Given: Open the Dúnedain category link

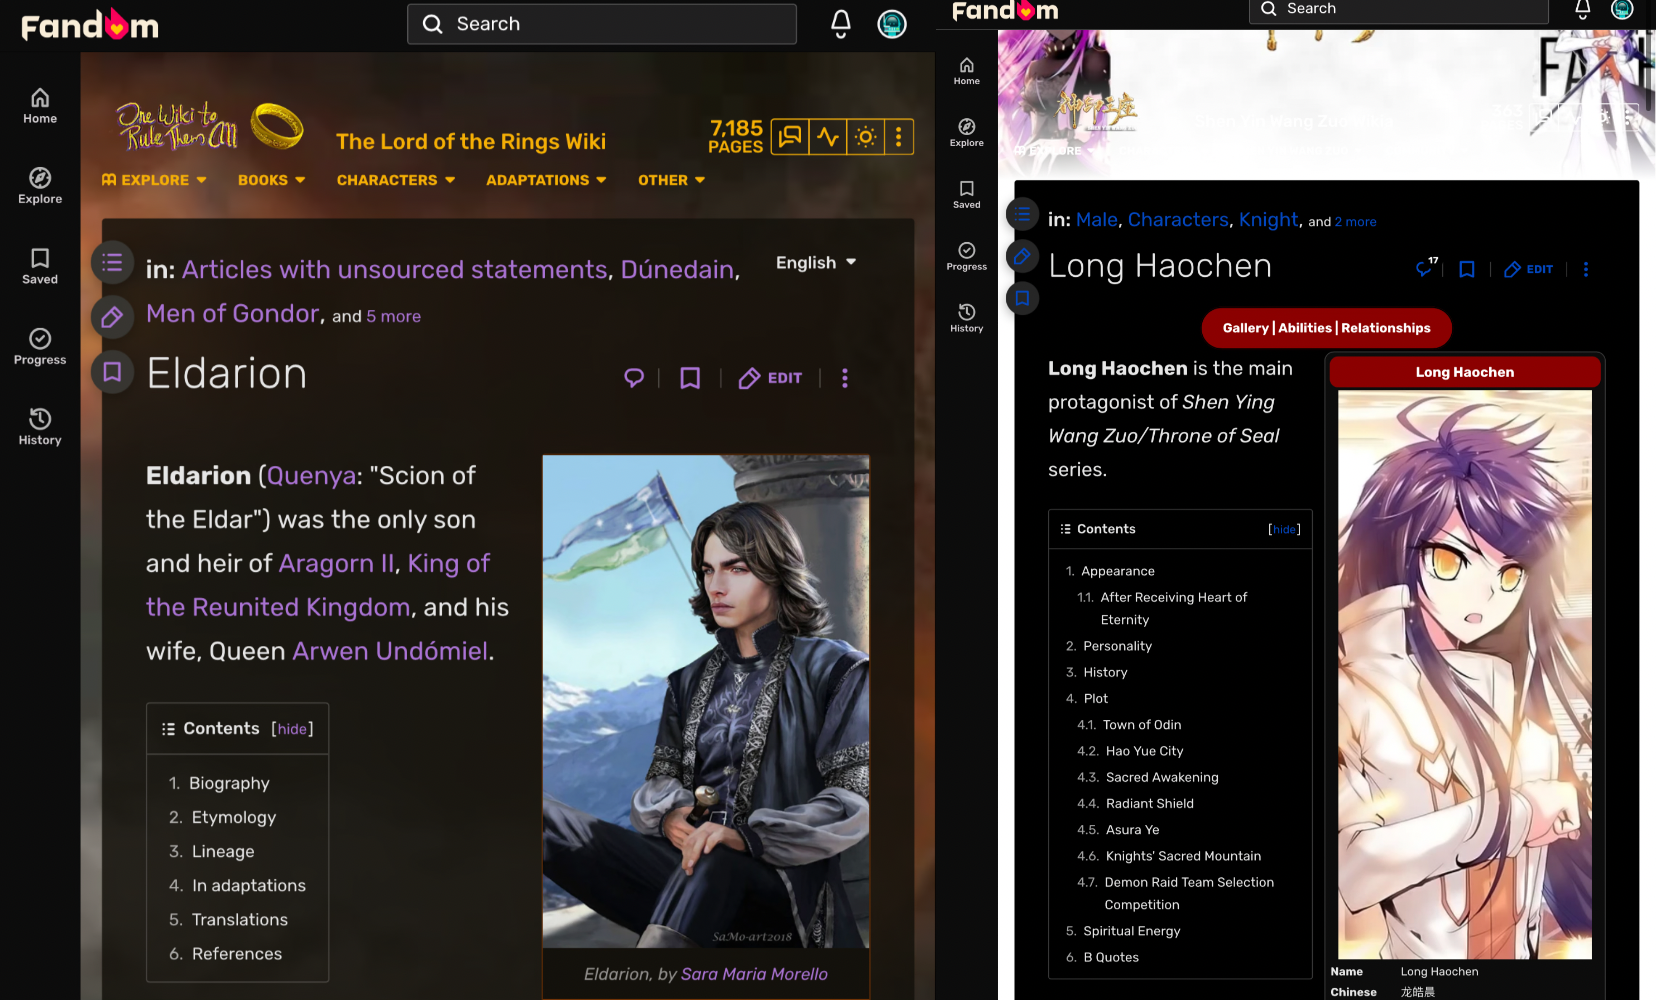Looking at the screenshot, I should pos(678,270).
